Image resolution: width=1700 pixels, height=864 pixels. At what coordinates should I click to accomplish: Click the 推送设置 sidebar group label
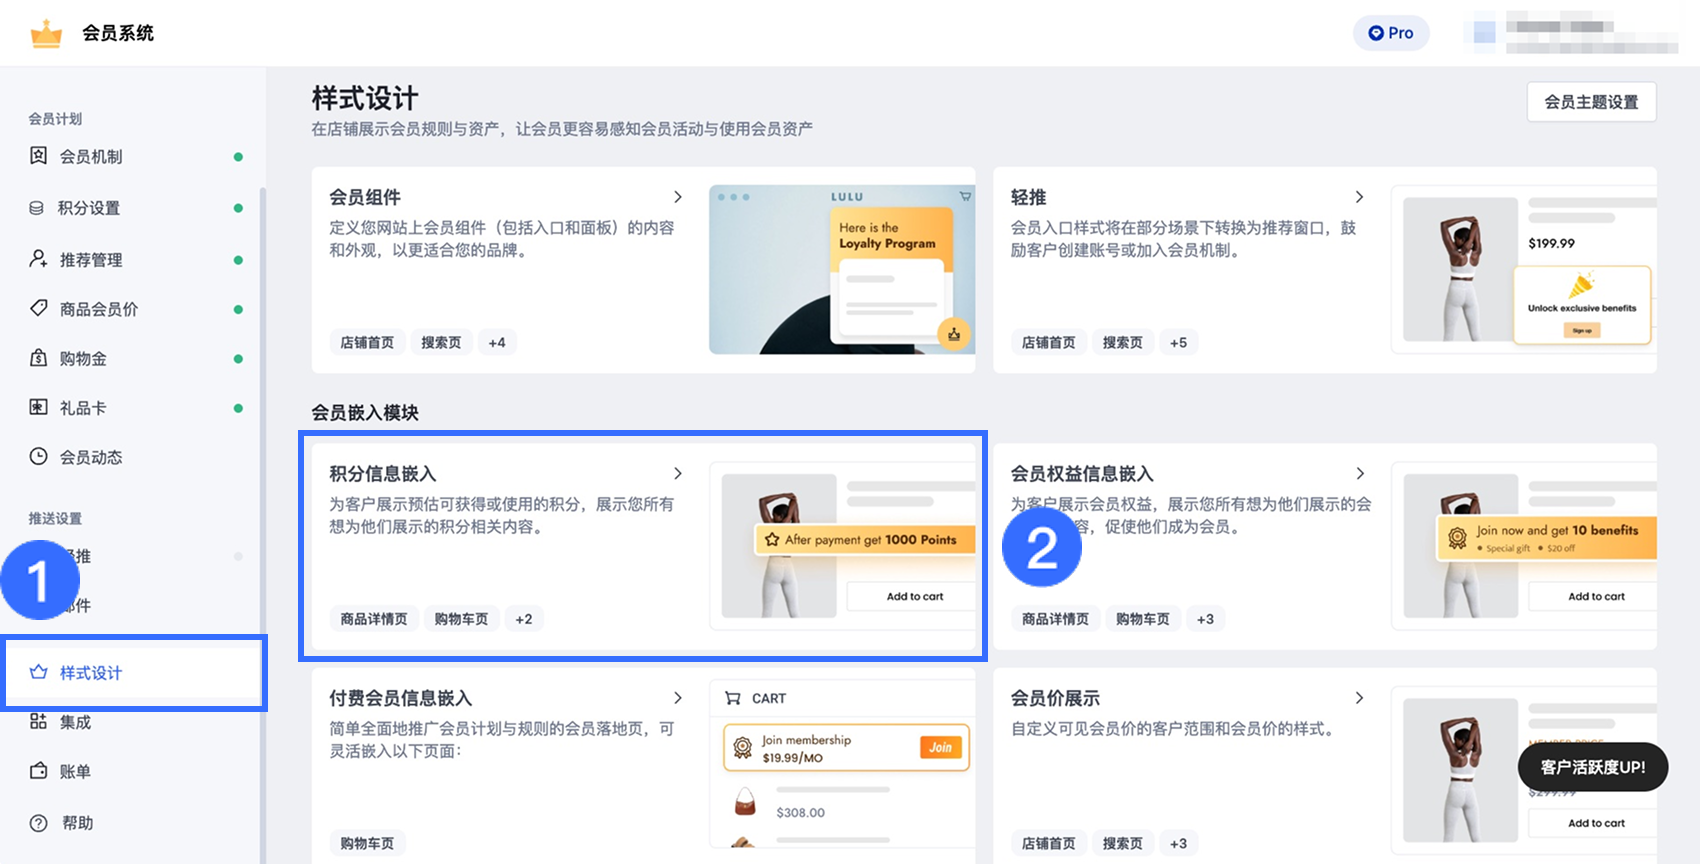click(55, 518)
